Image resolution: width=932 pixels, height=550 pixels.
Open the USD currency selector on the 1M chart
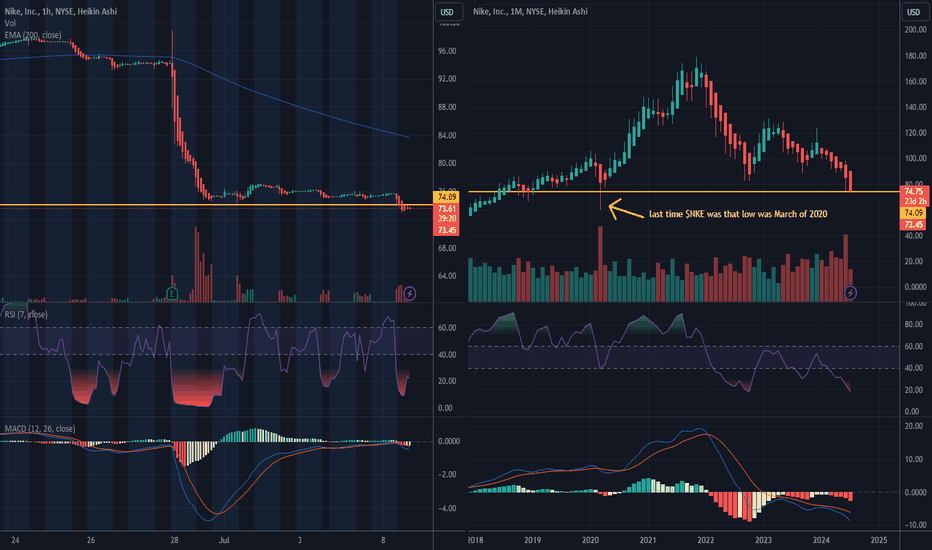914,12
